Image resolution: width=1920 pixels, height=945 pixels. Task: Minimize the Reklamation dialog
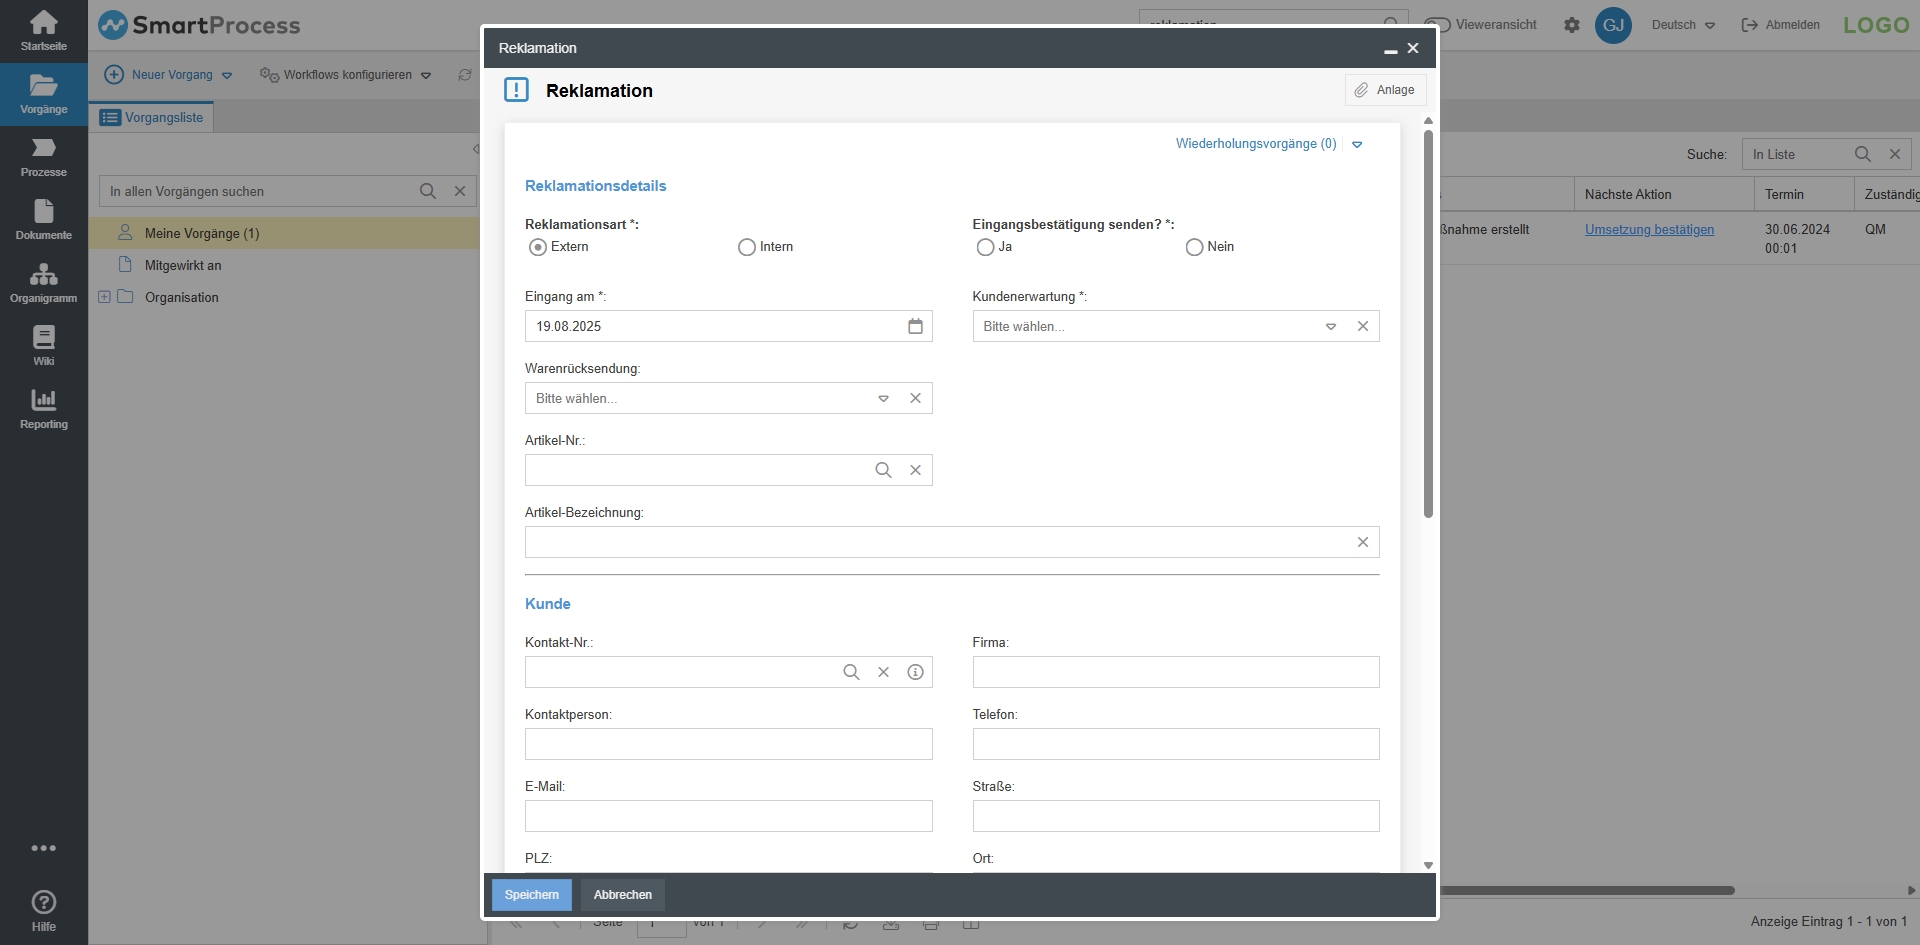pyautogui.click(x=1390, y=49)
